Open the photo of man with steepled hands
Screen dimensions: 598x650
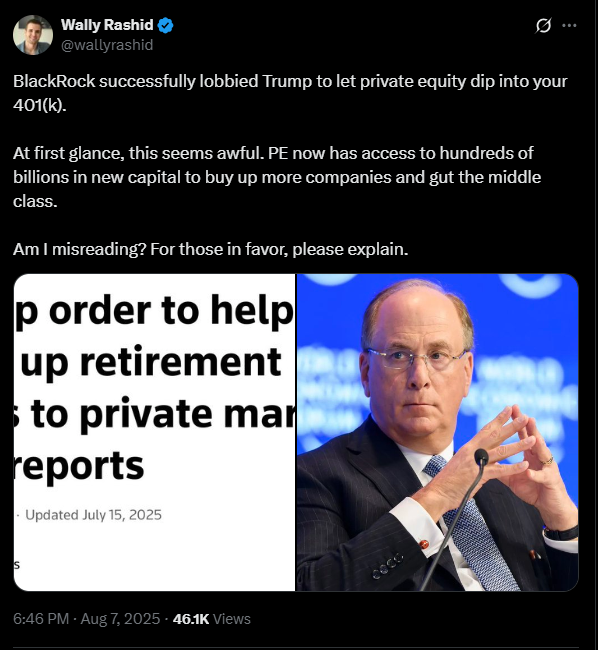click(437, 432)
